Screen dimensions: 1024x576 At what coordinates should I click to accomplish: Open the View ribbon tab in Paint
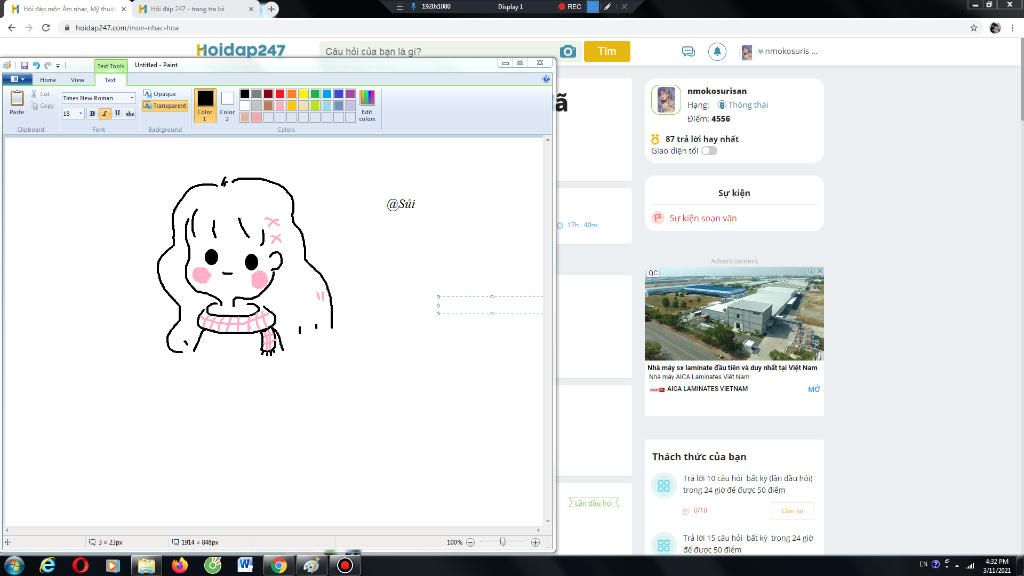click(78, 80)
